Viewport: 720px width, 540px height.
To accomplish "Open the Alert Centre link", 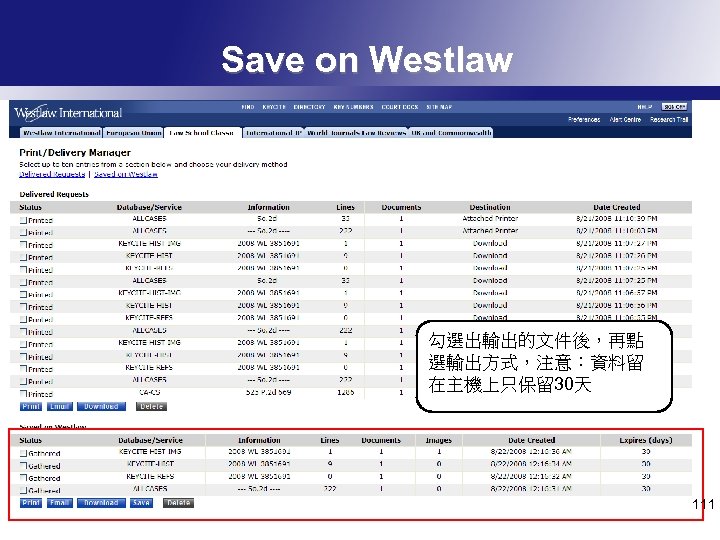I will [x=625, y=119].
